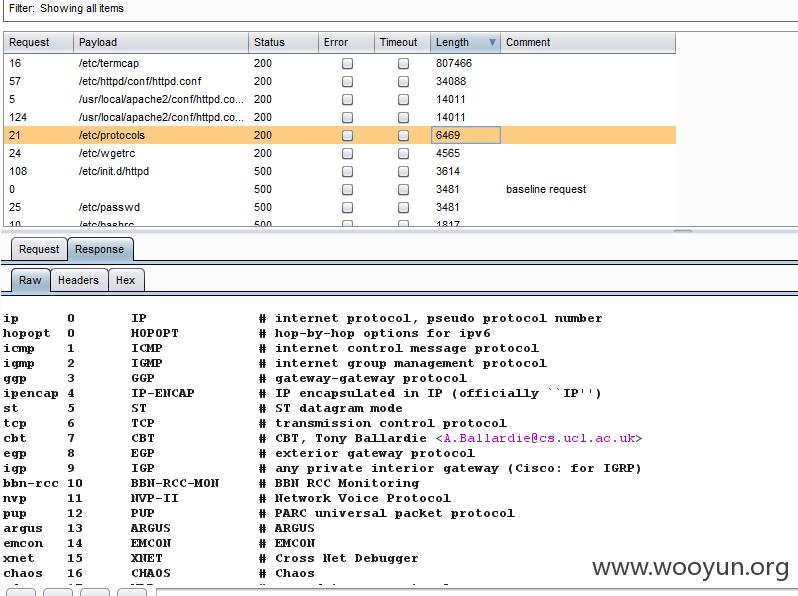Open the Headers view tab
This screenshot has width=798, height=596.
(78, 280)
